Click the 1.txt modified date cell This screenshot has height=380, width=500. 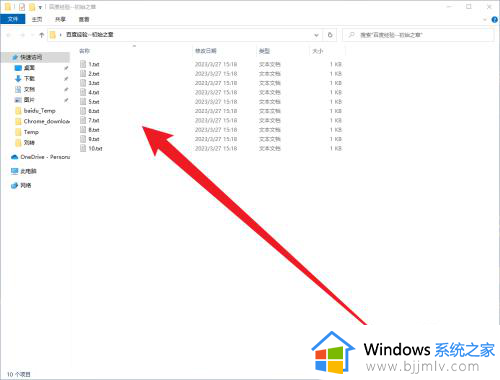click(216, 64)
